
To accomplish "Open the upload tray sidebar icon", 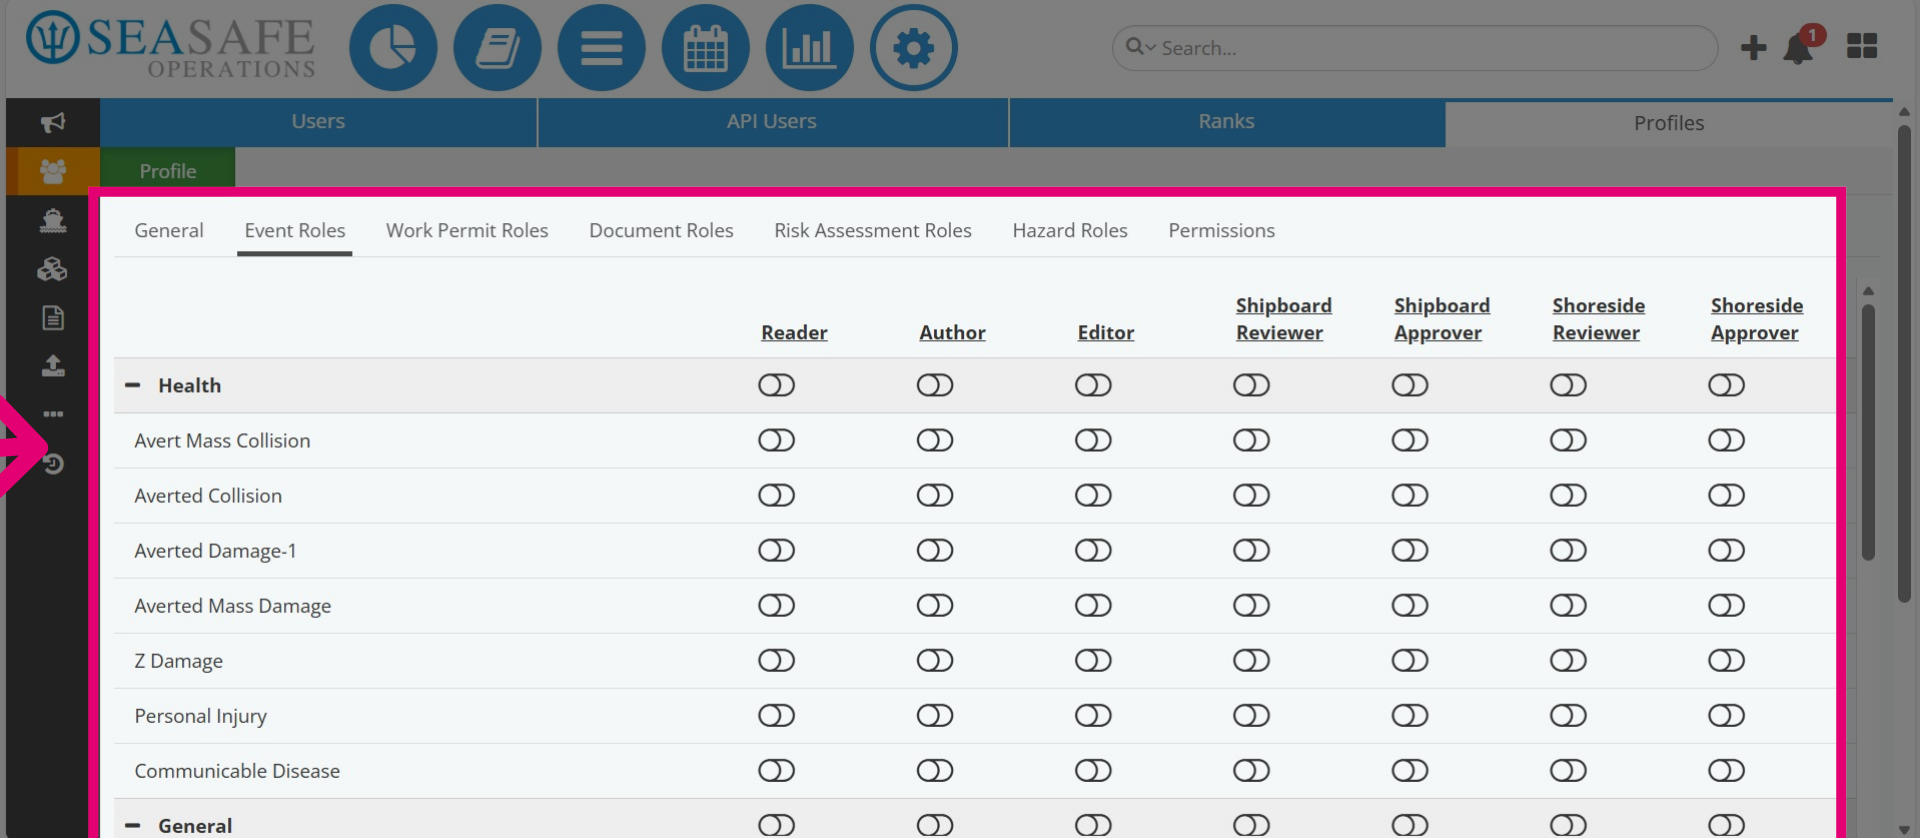I will tap(53, 366).
